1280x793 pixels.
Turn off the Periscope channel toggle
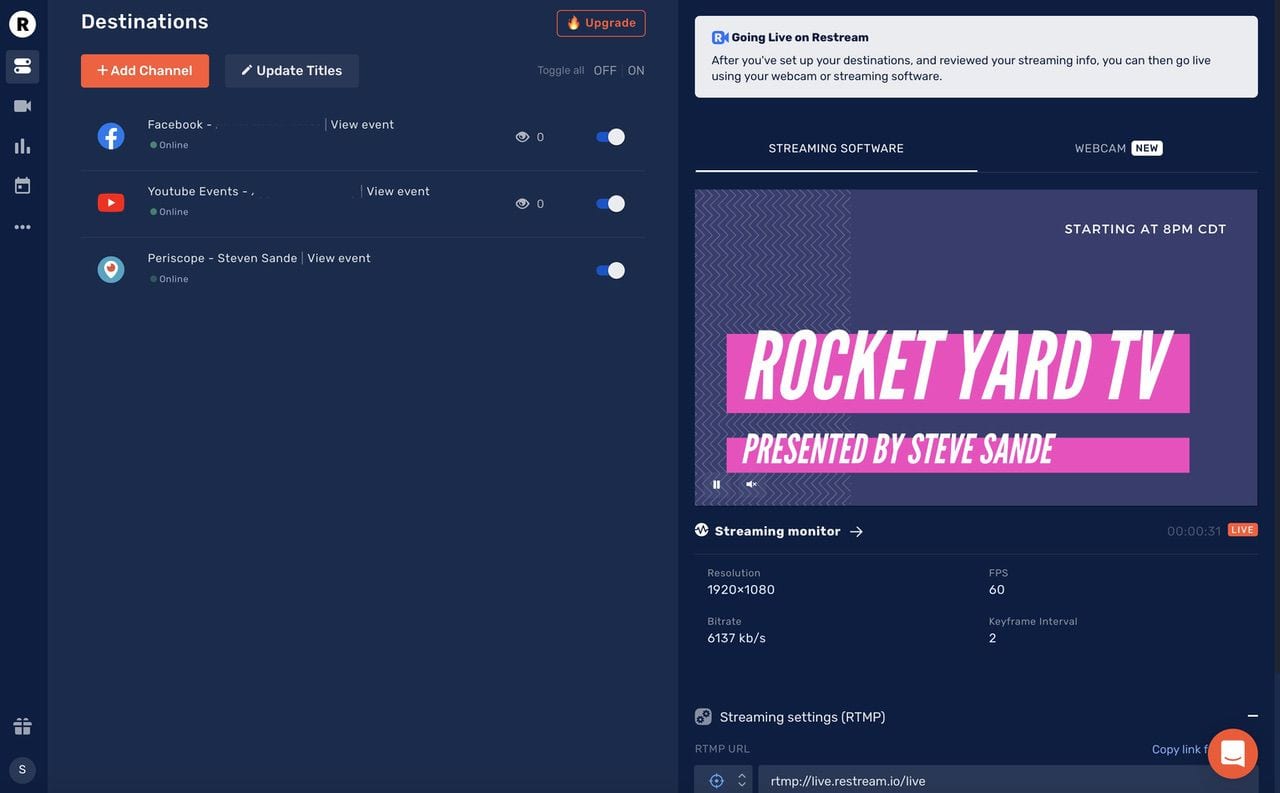pyautogui.click(x=610, y=270)
